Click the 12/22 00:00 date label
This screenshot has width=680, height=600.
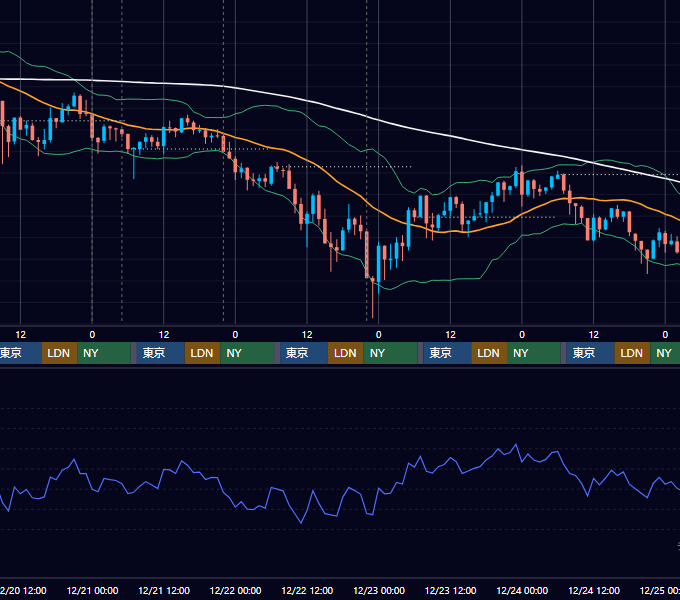click(x=235, y=590)
